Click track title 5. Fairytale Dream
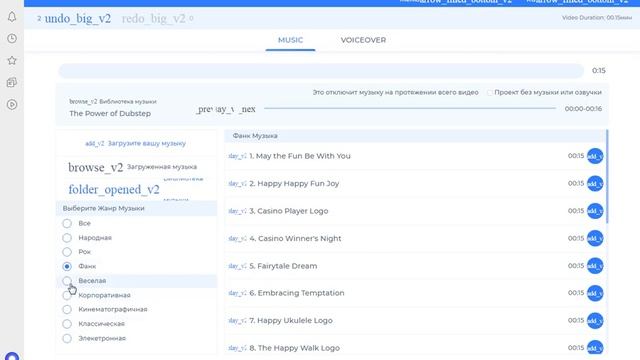This screenshot has width=640, height=360. [x=283, y=266]
